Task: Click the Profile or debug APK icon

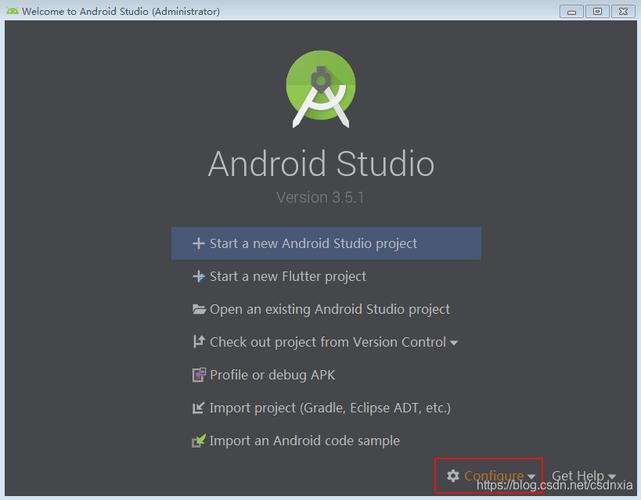Action: pyautogui.click(x=199, y=375)
